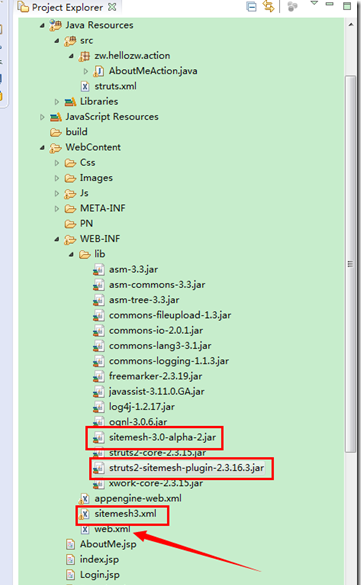
Task: Click the src source folder icon
Action: pos(70,41)
